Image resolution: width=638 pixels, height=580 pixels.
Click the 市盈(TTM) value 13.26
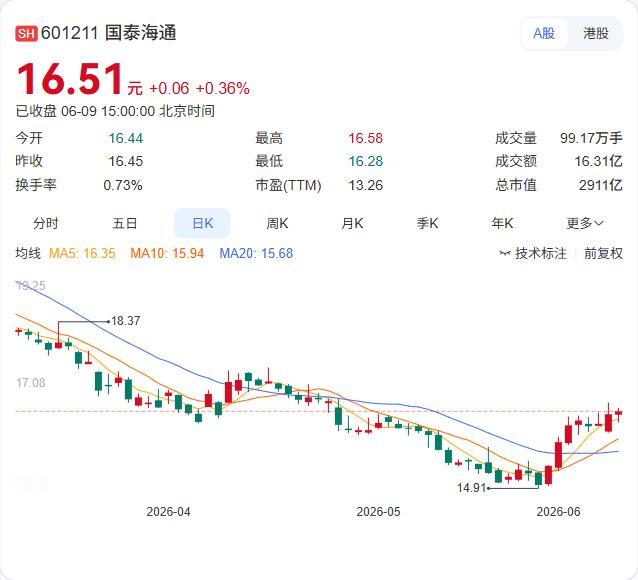coord(365,185)
